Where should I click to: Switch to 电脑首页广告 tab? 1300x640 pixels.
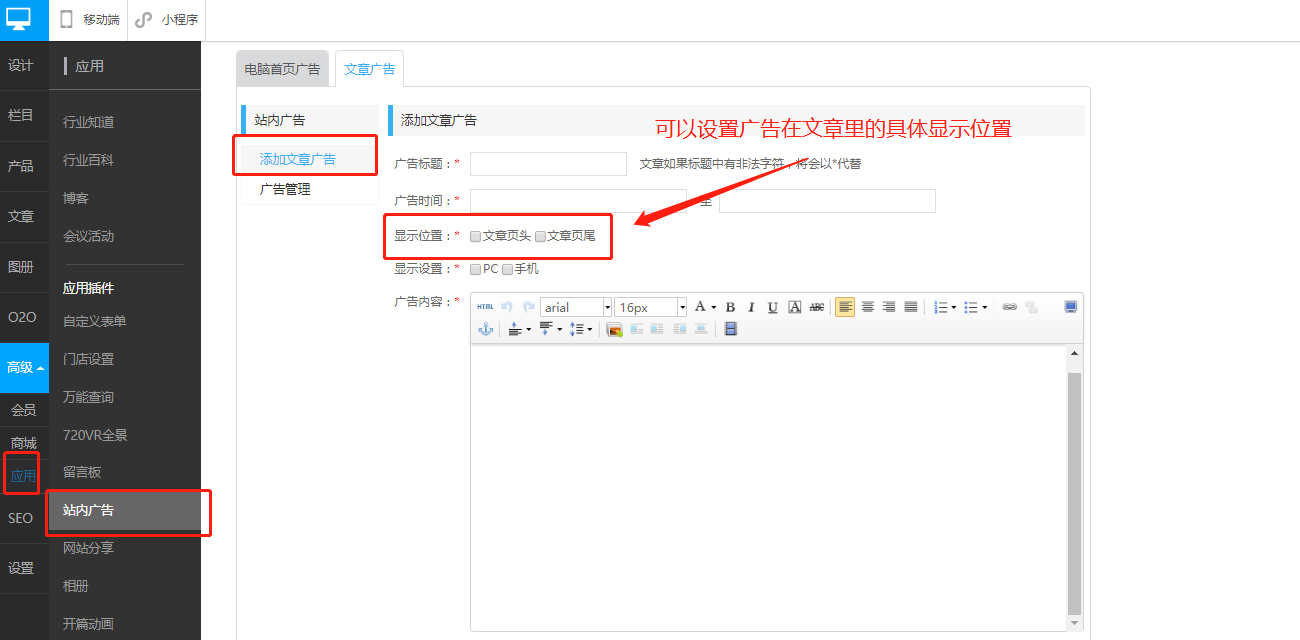(283, 69)
